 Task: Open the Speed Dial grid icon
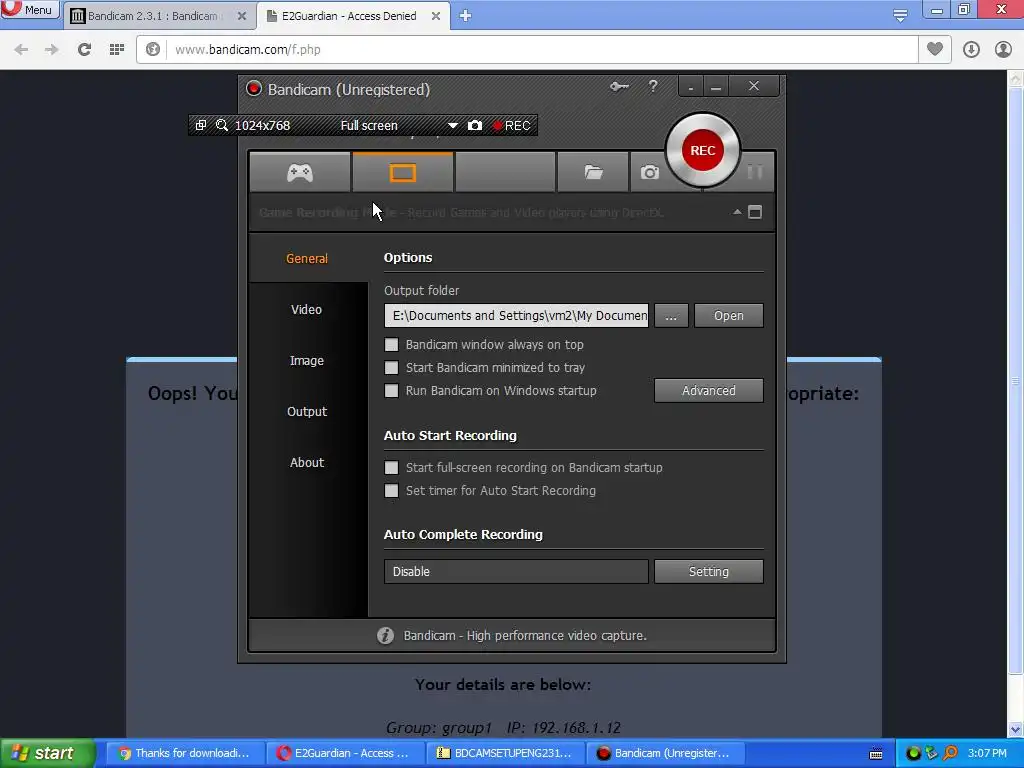coord(117,49)
